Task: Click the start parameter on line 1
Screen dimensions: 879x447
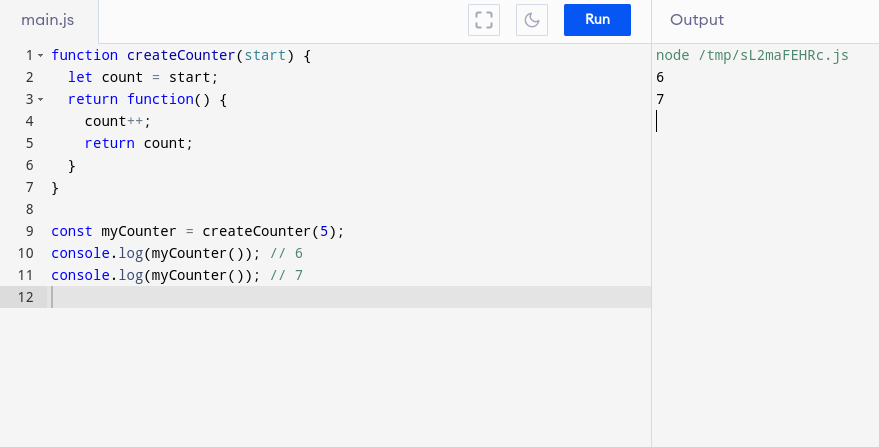Action: point(265,56)
